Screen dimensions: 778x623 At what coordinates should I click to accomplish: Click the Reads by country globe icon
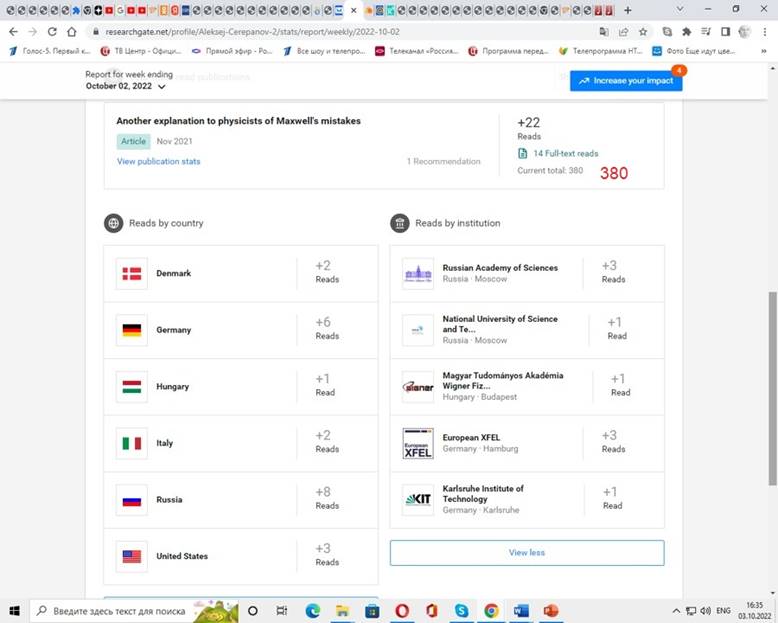click(x=114, y=223)
